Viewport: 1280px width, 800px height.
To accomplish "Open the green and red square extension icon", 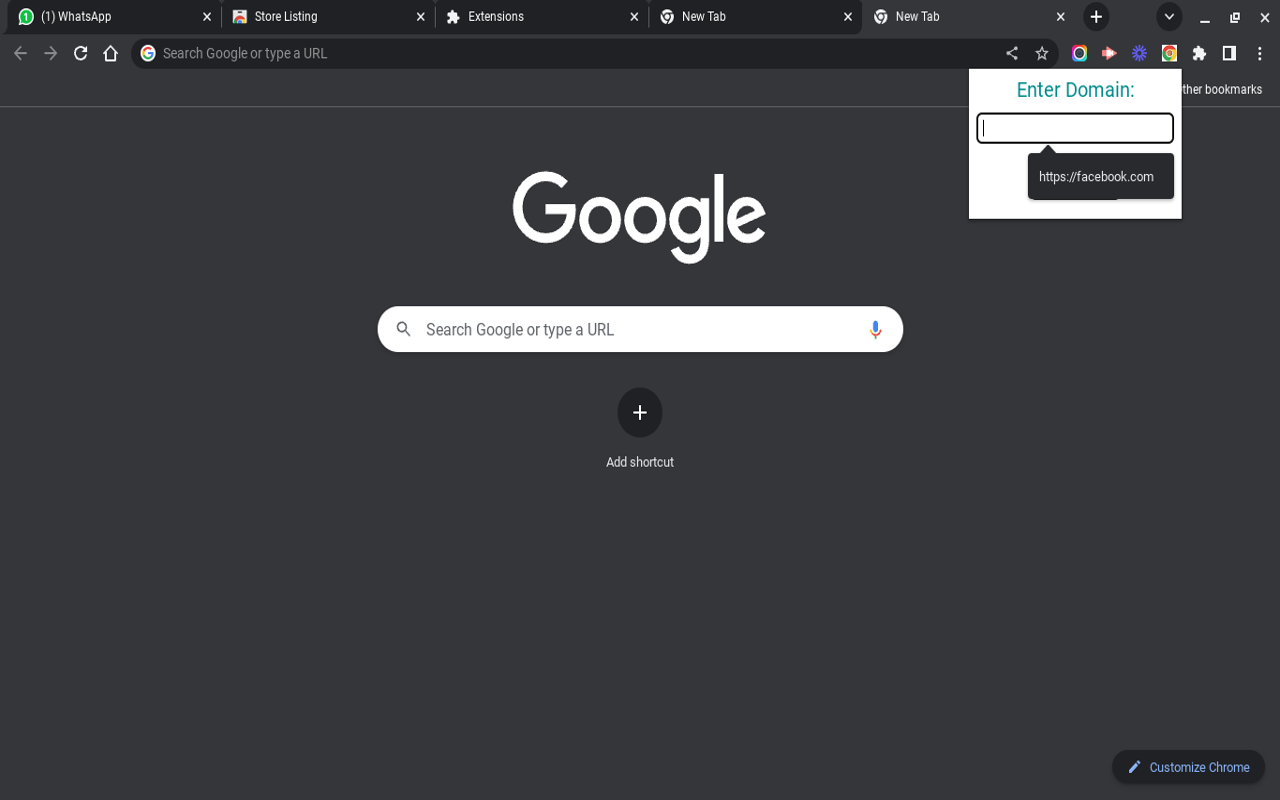I will pyautogui.click(x=1169, y=53).
